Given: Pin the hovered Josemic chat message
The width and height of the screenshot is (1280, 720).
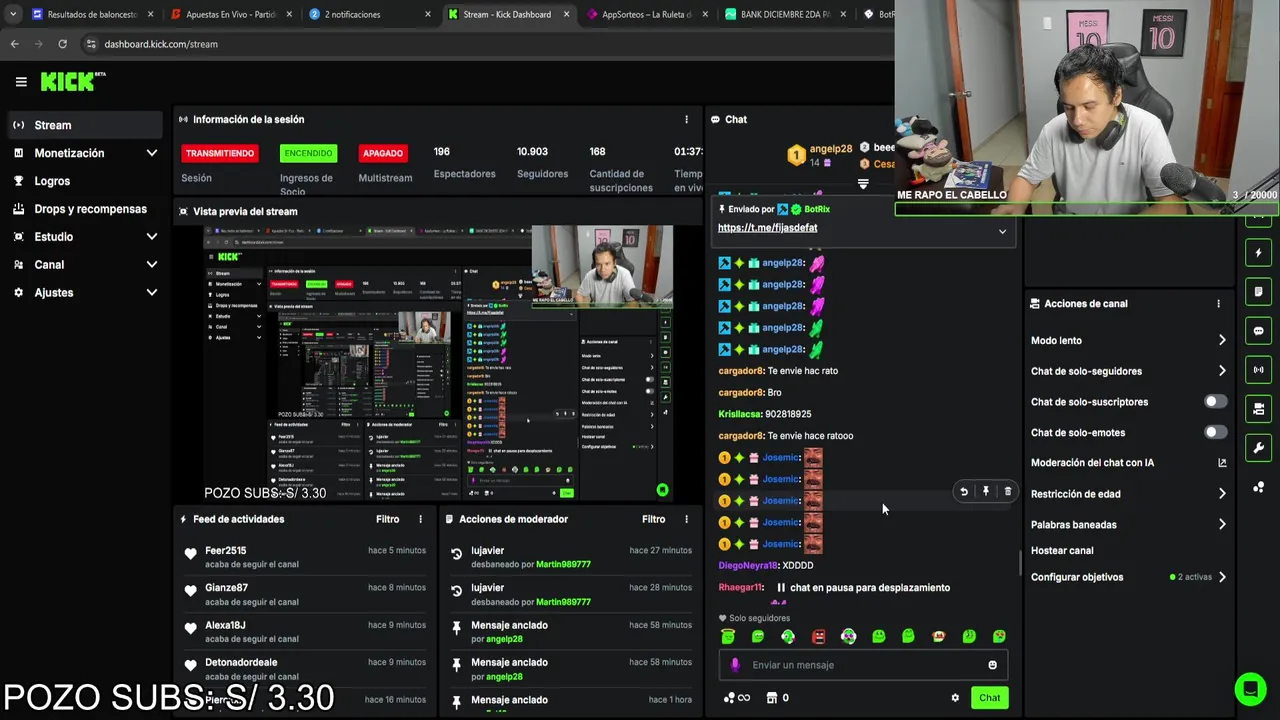Looking at the screenshot, I should [986, 491].
